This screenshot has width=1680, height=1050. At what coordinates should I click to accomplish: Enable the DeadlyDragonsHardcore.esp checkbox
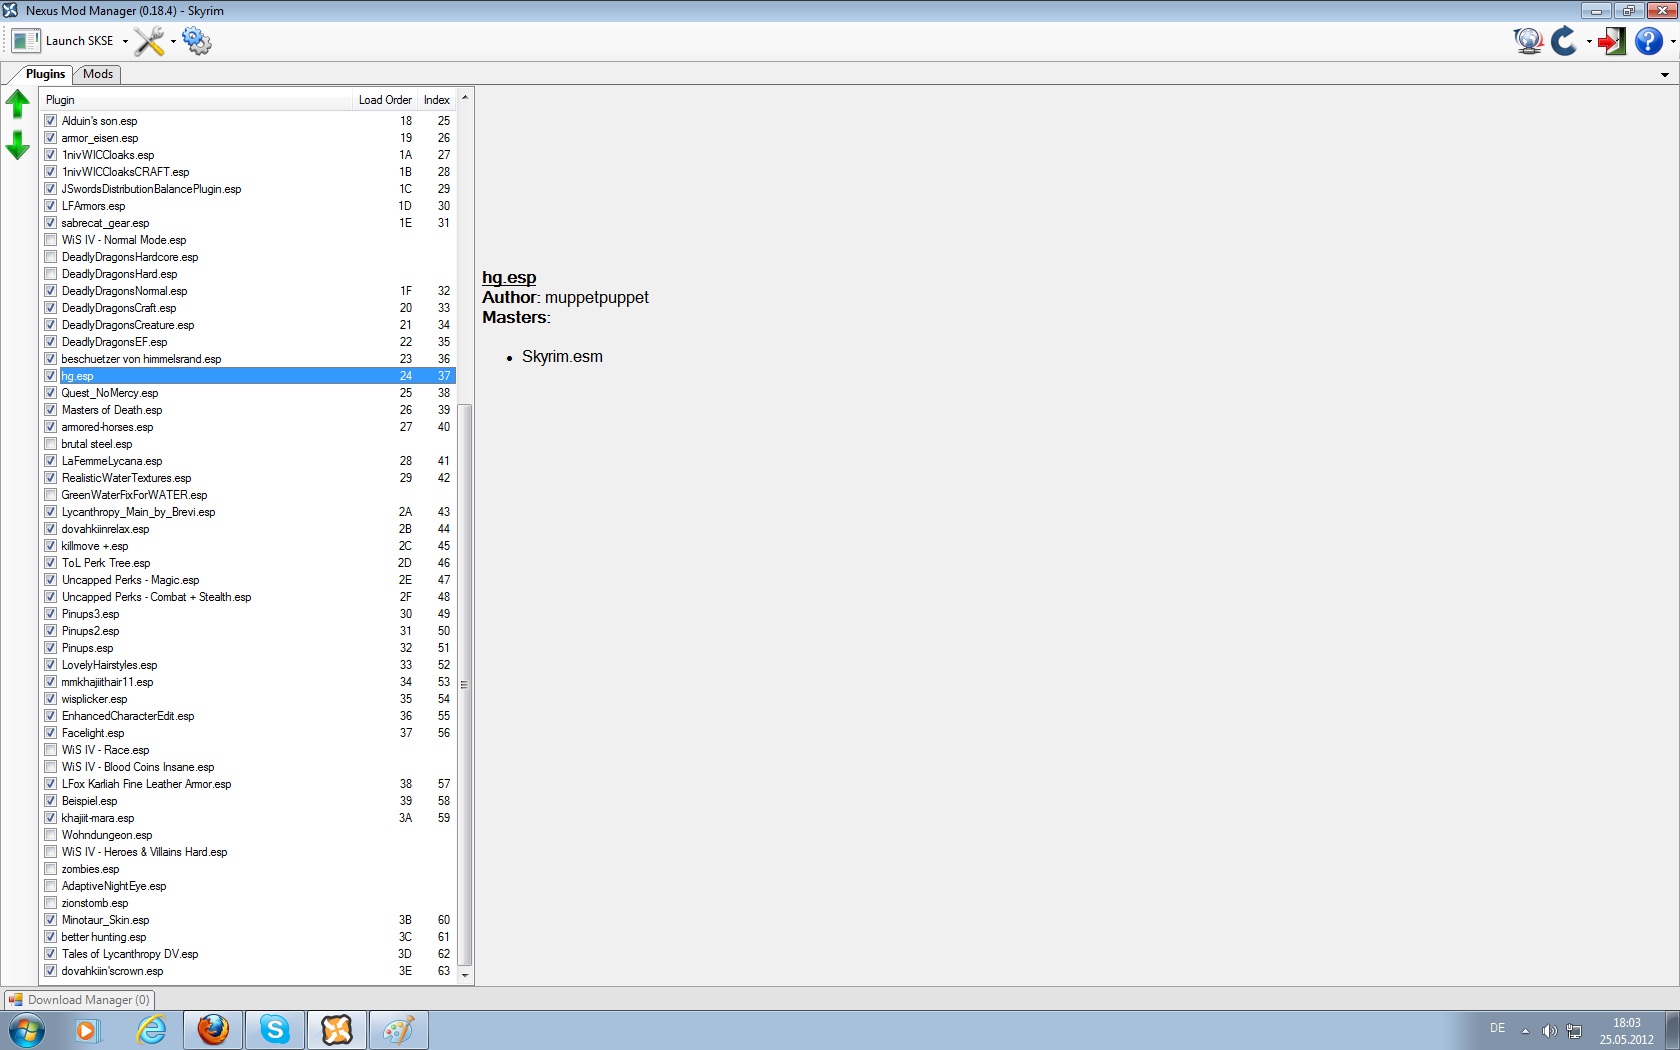click(51, 257)
